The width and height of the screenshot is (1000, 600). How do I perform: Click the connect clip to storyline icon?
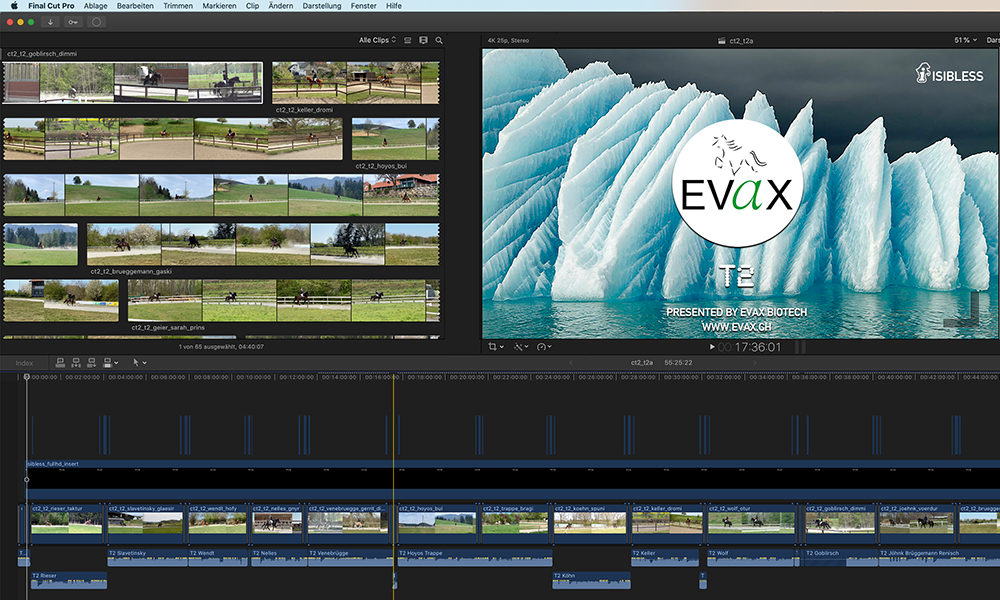coord(61,363)
